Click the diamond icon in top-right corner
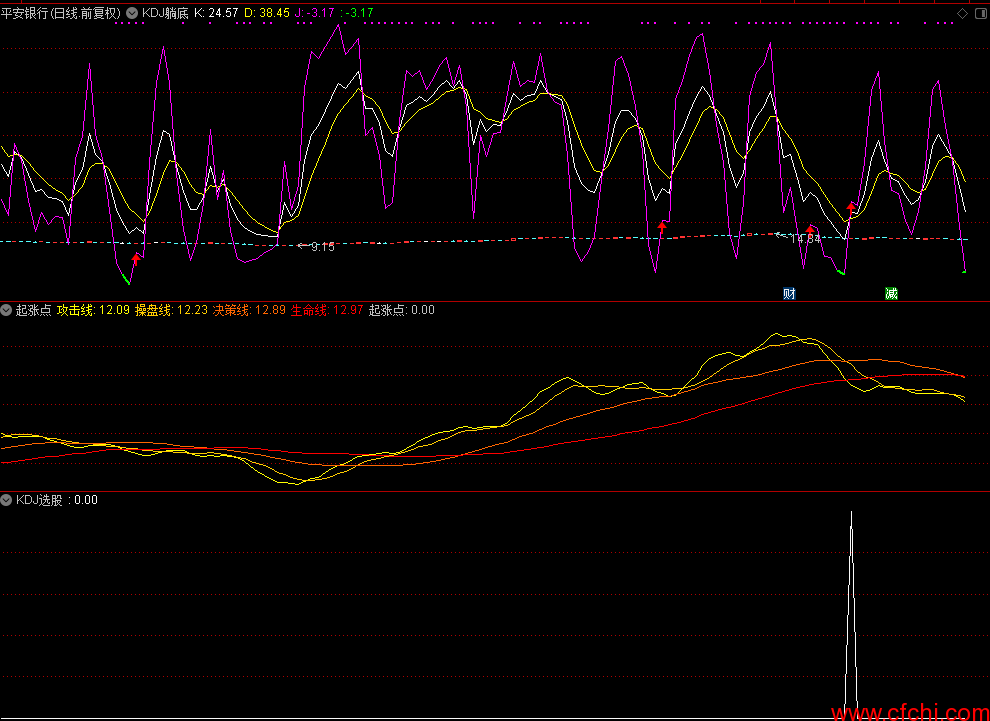Screen dimensions: 990x721 click(x=962, y=13)
